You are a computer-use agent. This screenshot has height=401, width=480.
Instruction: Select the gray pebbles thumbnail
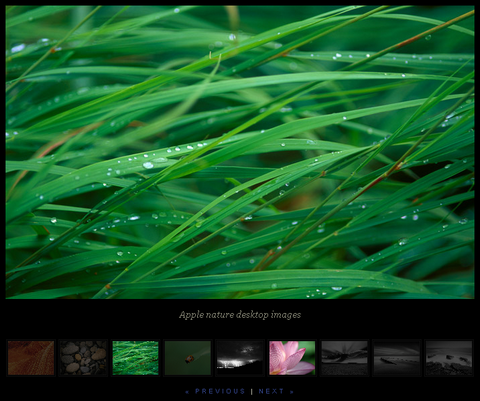pos(83,358)
